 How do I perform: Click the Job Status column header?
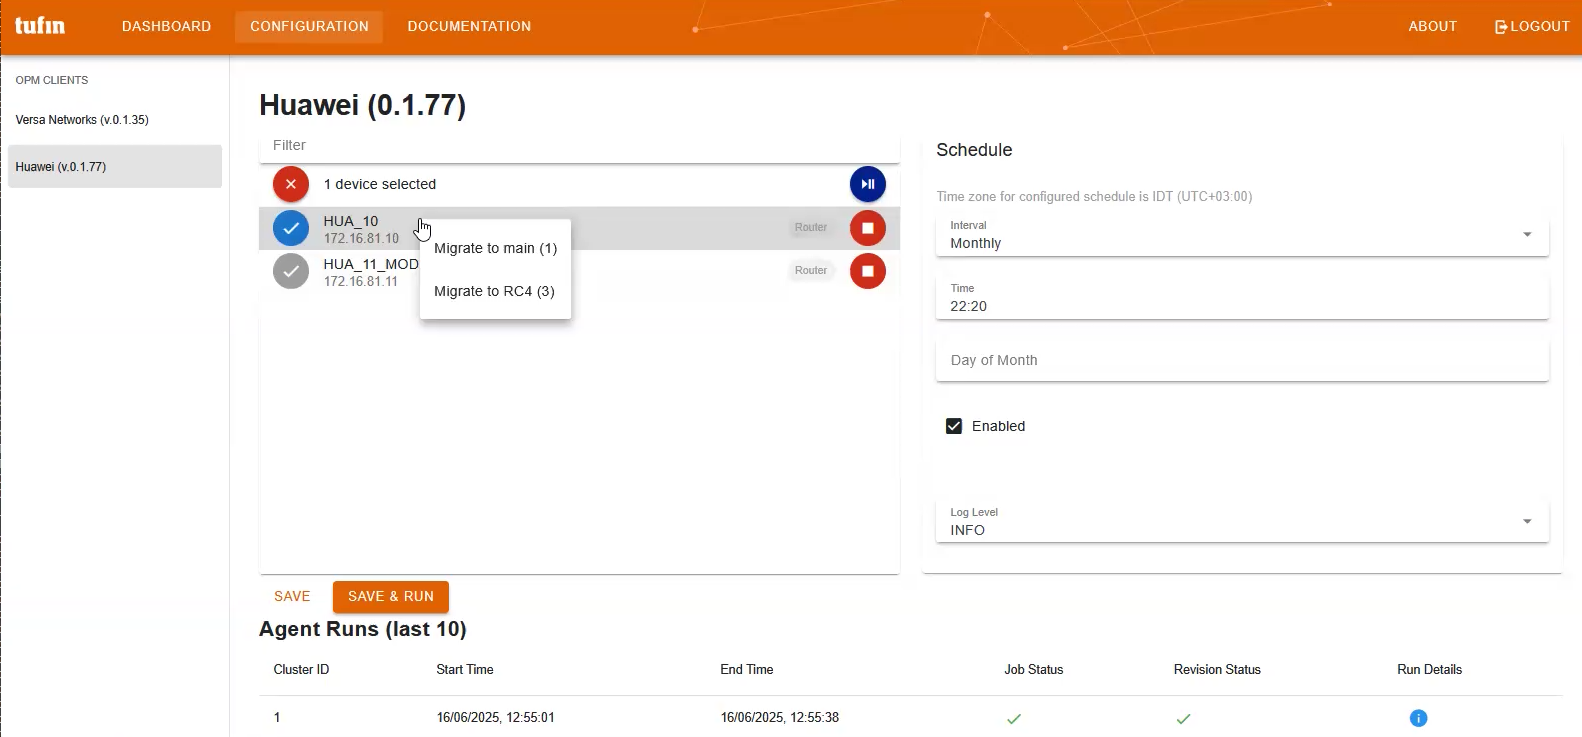coord(1034,669)
